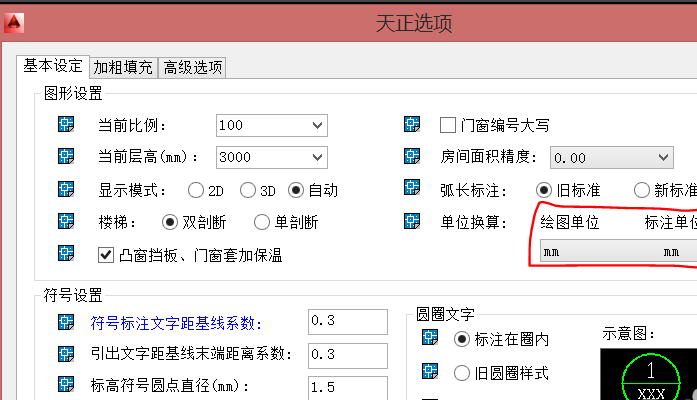The height and width of the screenshot is (400, 697).
Task: Click the blue 符号标注文字距基线系数 label
Action: [176, 323]
